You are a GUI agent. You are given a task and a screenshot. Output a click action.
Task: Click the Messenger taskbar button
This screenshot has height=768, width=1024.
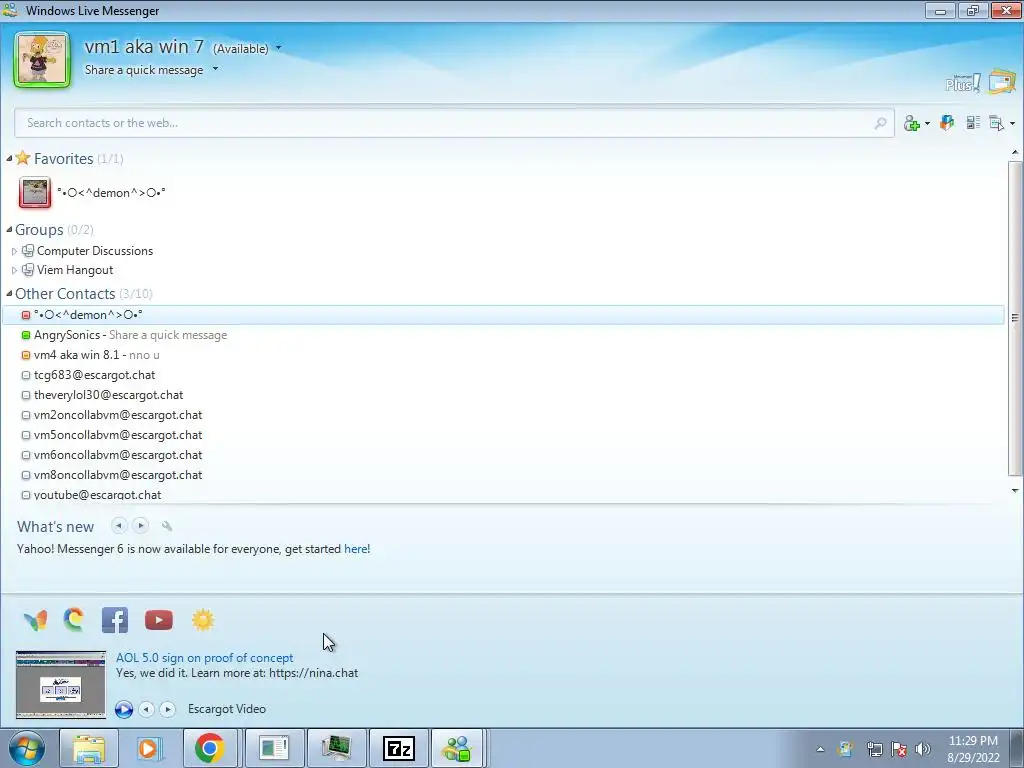(456, 748)
